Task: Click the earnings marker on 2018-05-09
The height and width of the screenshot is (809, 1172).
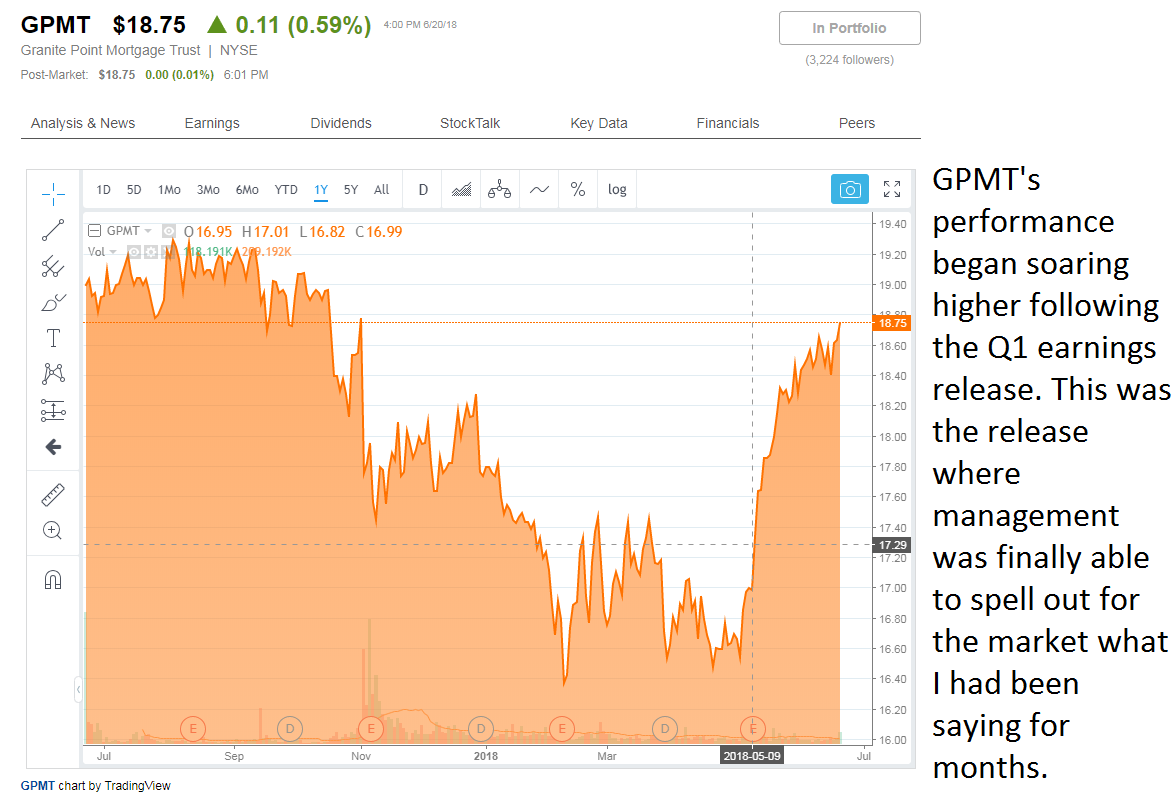Action: click(x=752, y=728)
